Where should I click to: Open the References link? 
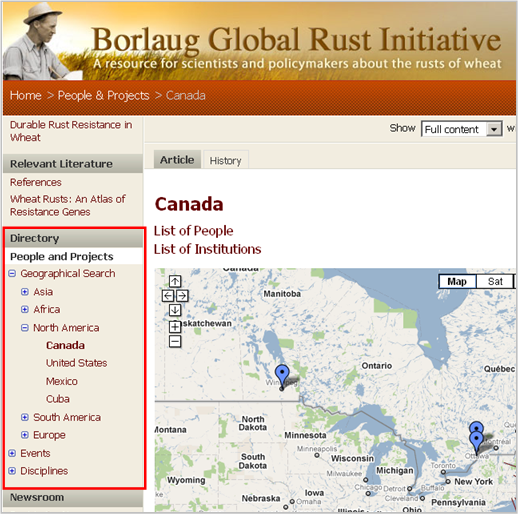36,182
